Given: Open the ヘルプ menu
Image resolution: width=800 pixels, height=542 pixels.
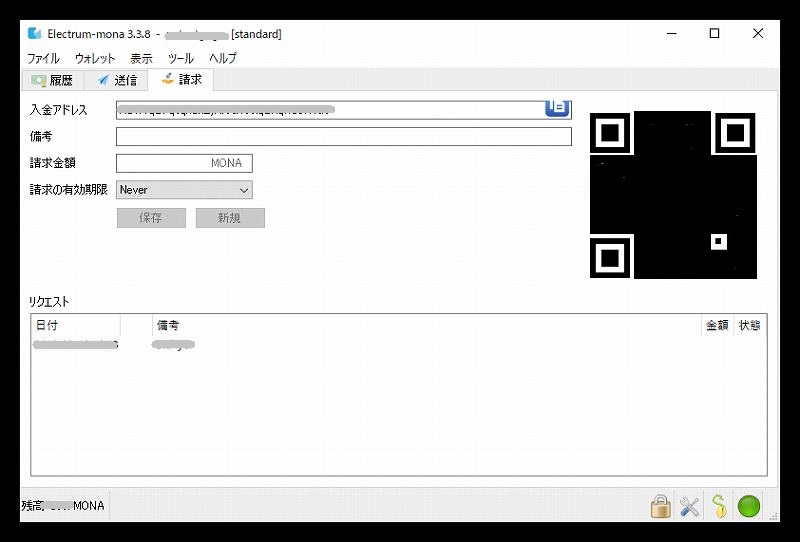Looking at the screenshot, I should [x=223, y=58].
